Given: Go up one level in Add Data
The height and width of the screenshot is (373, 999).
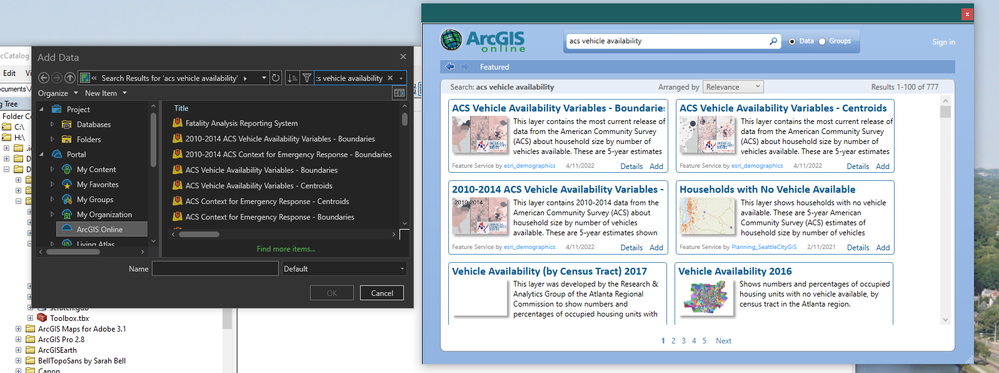Looking at the screenshot, I should 70,78.
